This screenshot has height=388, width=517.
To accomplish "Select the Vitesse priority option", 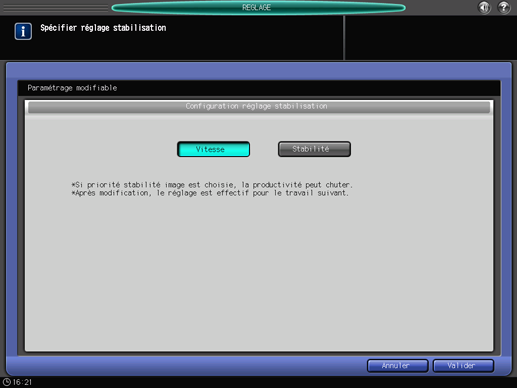I will (x=213, y=149).
